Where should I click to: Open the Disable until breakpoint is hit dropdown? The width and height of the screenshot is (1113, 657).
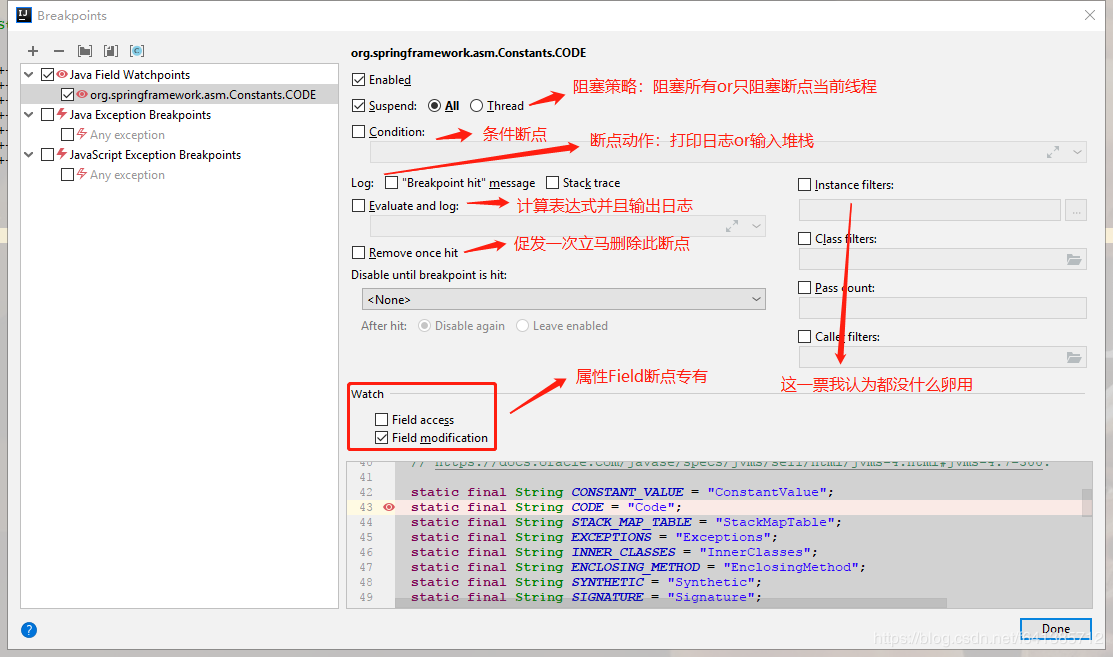(x=563, y=299)
